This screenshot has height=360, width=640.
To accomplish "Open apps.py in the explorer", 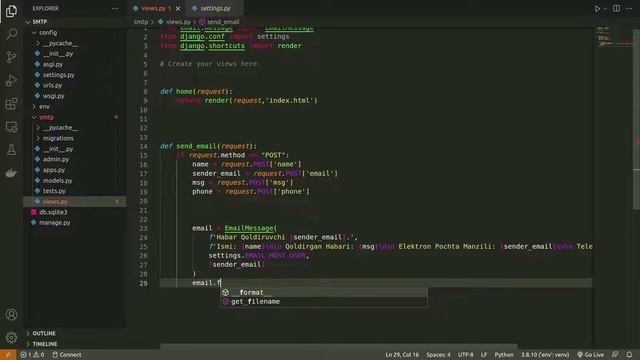I will pyautogui.click(x=75, y=170).
